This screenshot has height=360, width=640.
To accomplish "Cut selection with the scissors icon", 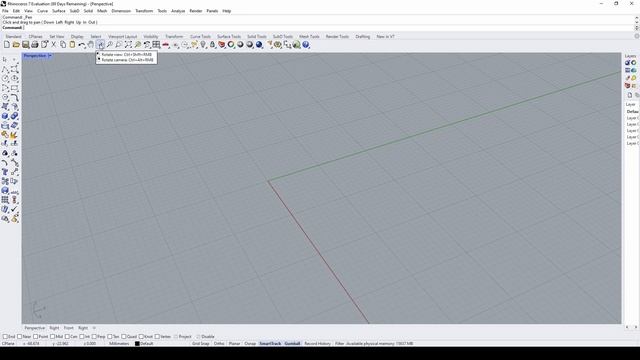I will (53, 45).
